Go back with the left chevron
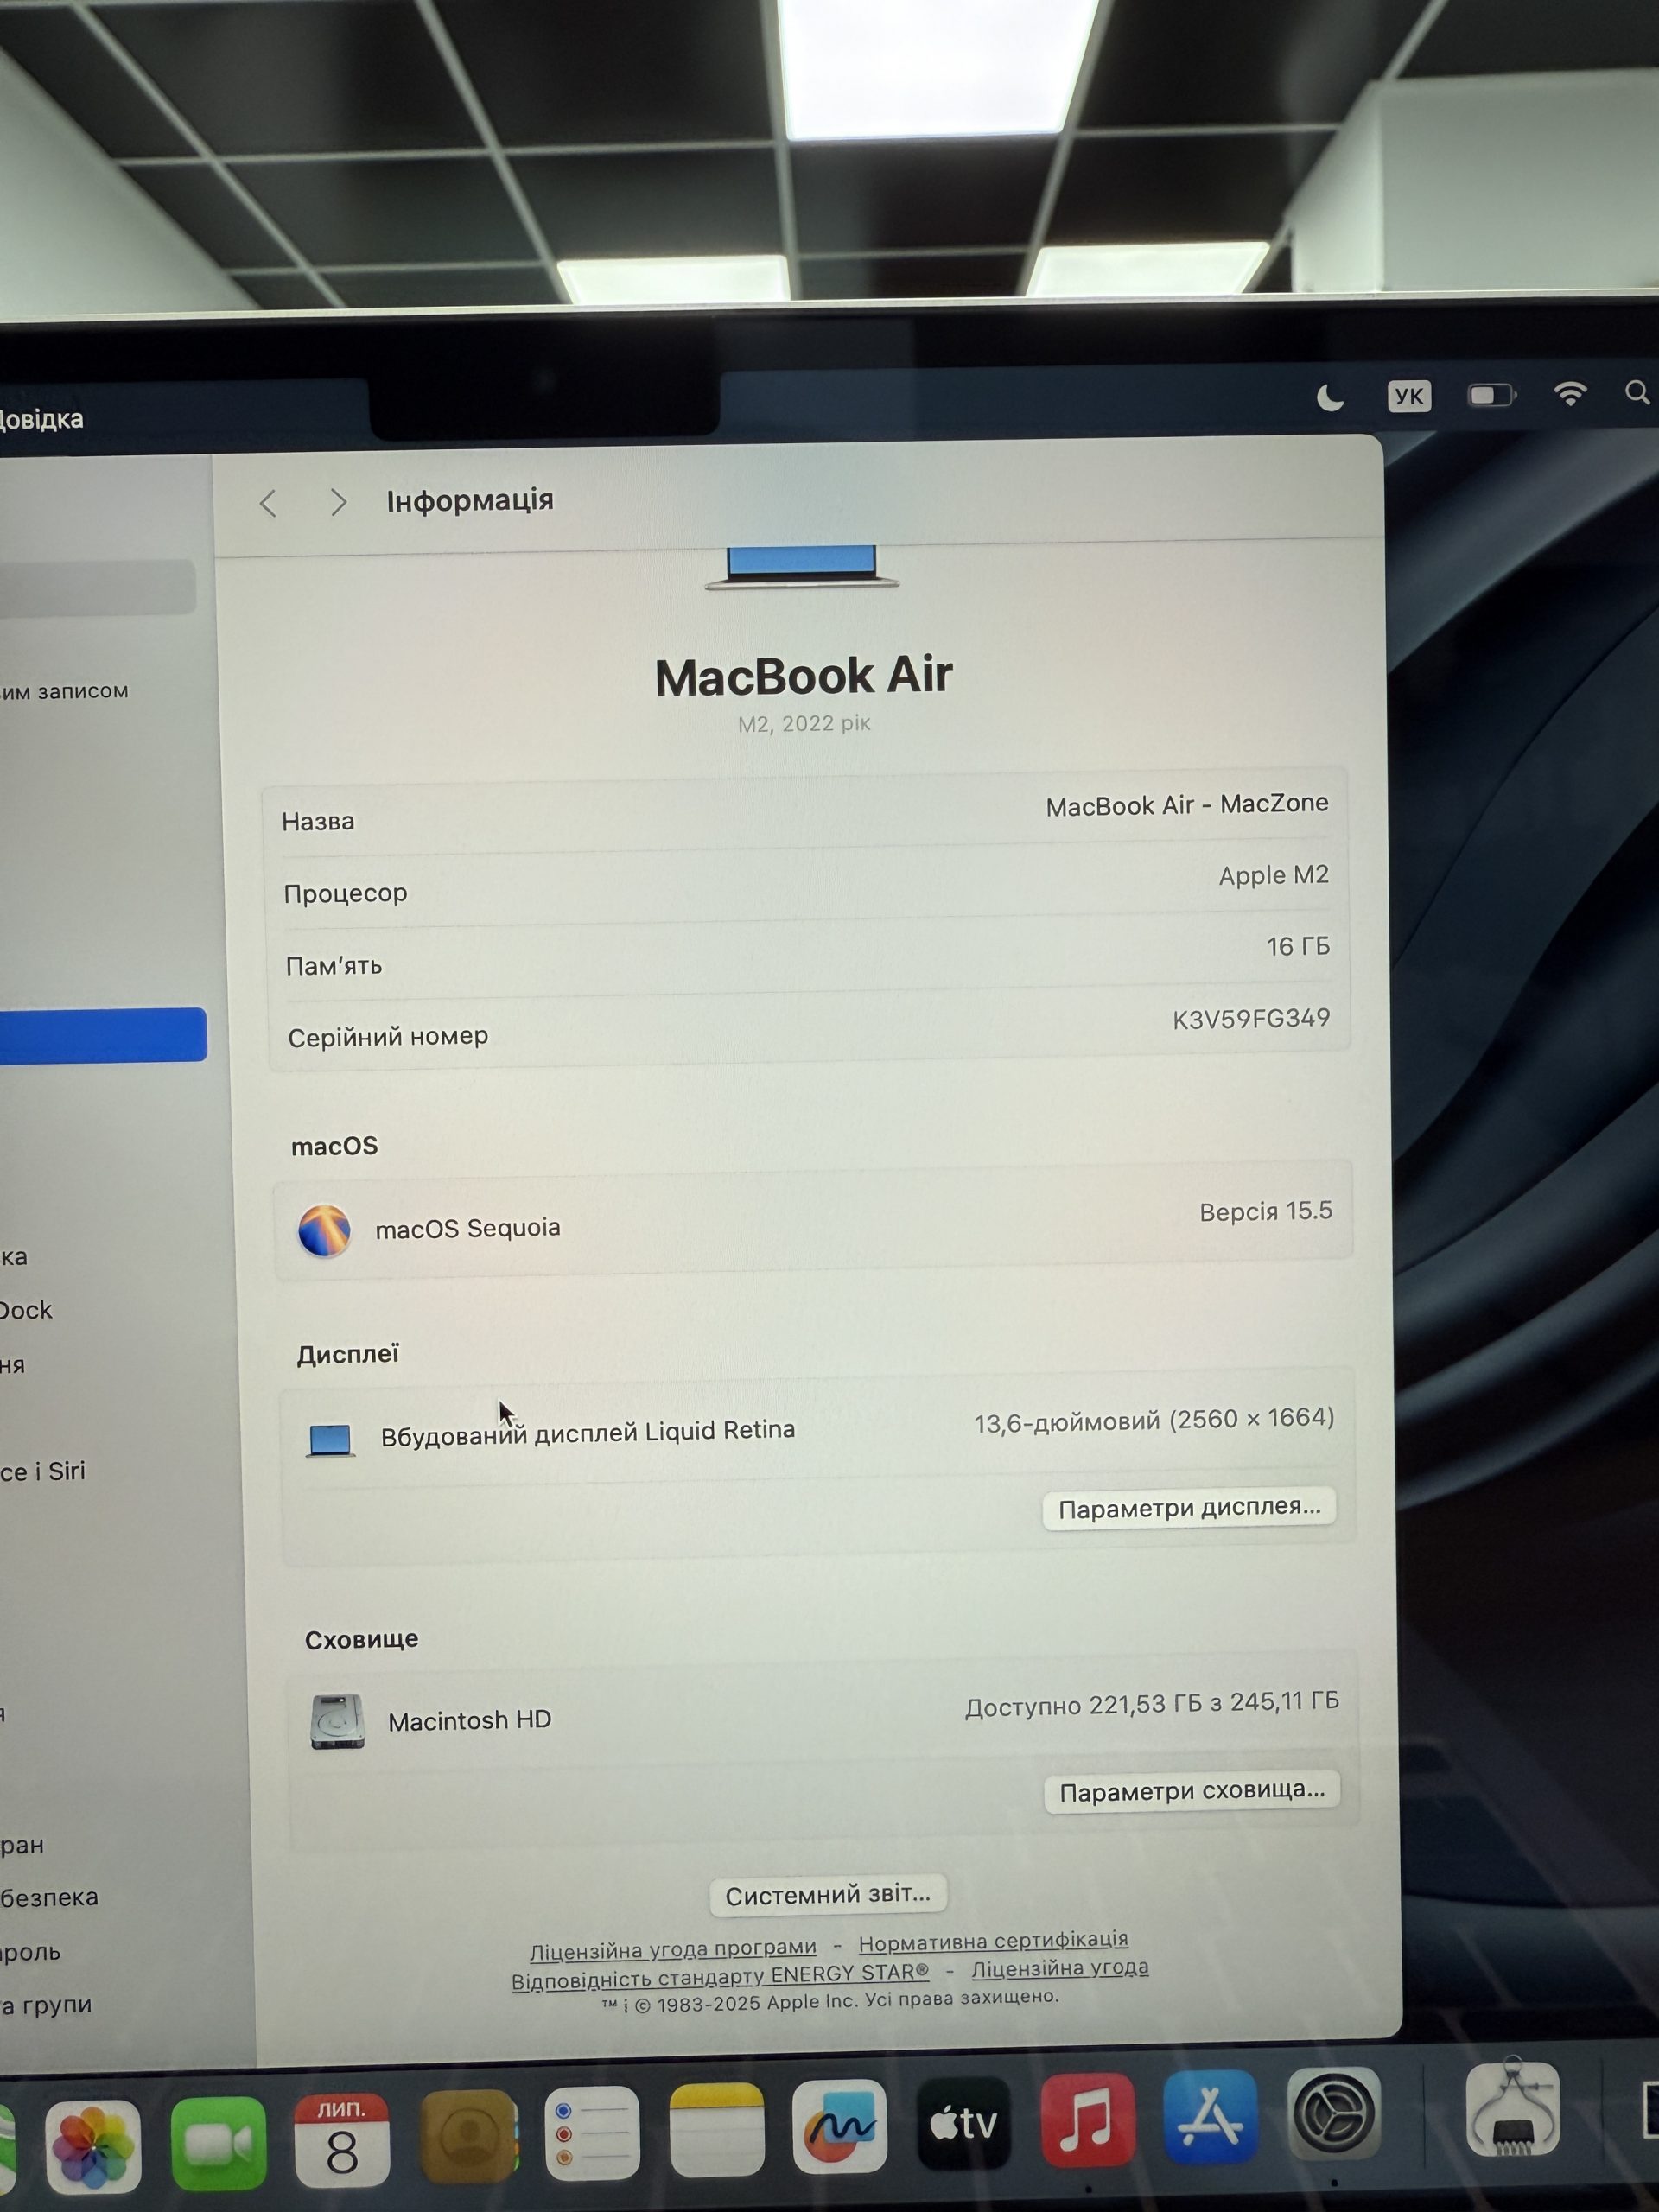Screen dimensions: 1659x2212 pyautogui.click(x=268, y=503)
